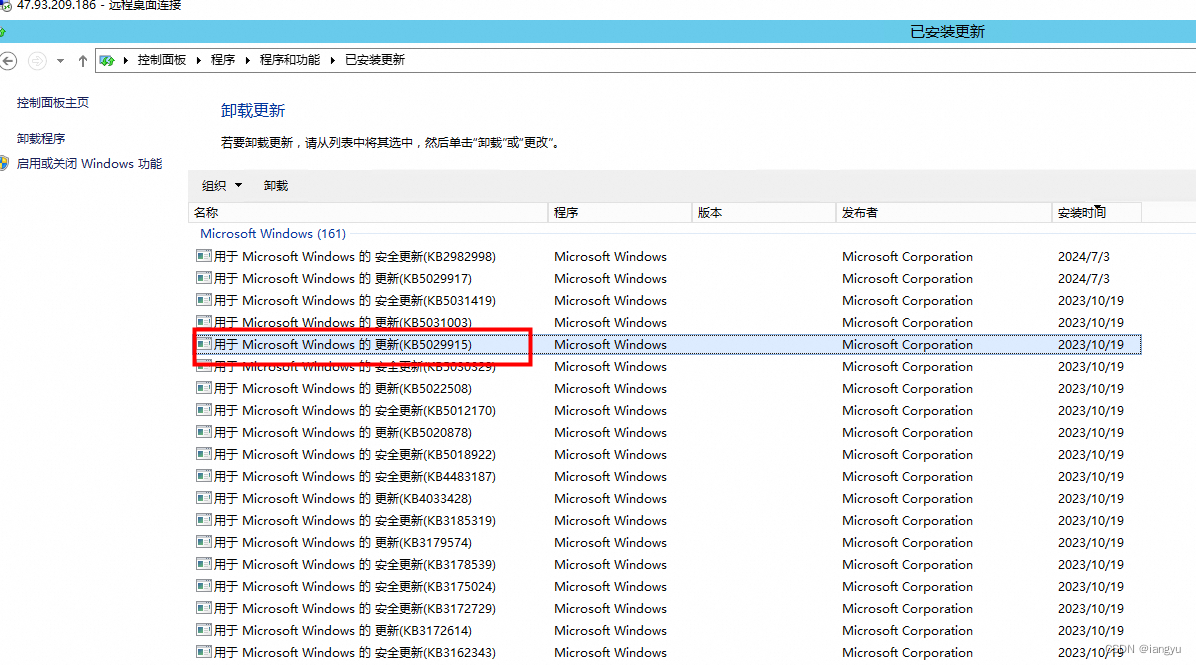This screenshot has height=665, width=1196.
Task: Click the icon of update KB3185319
Action: point(204,520)
